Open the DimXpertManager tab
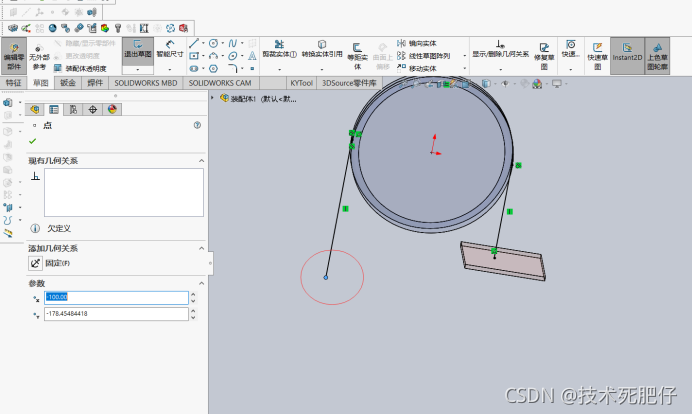693x414 pixels. click(x=93, y=109)
